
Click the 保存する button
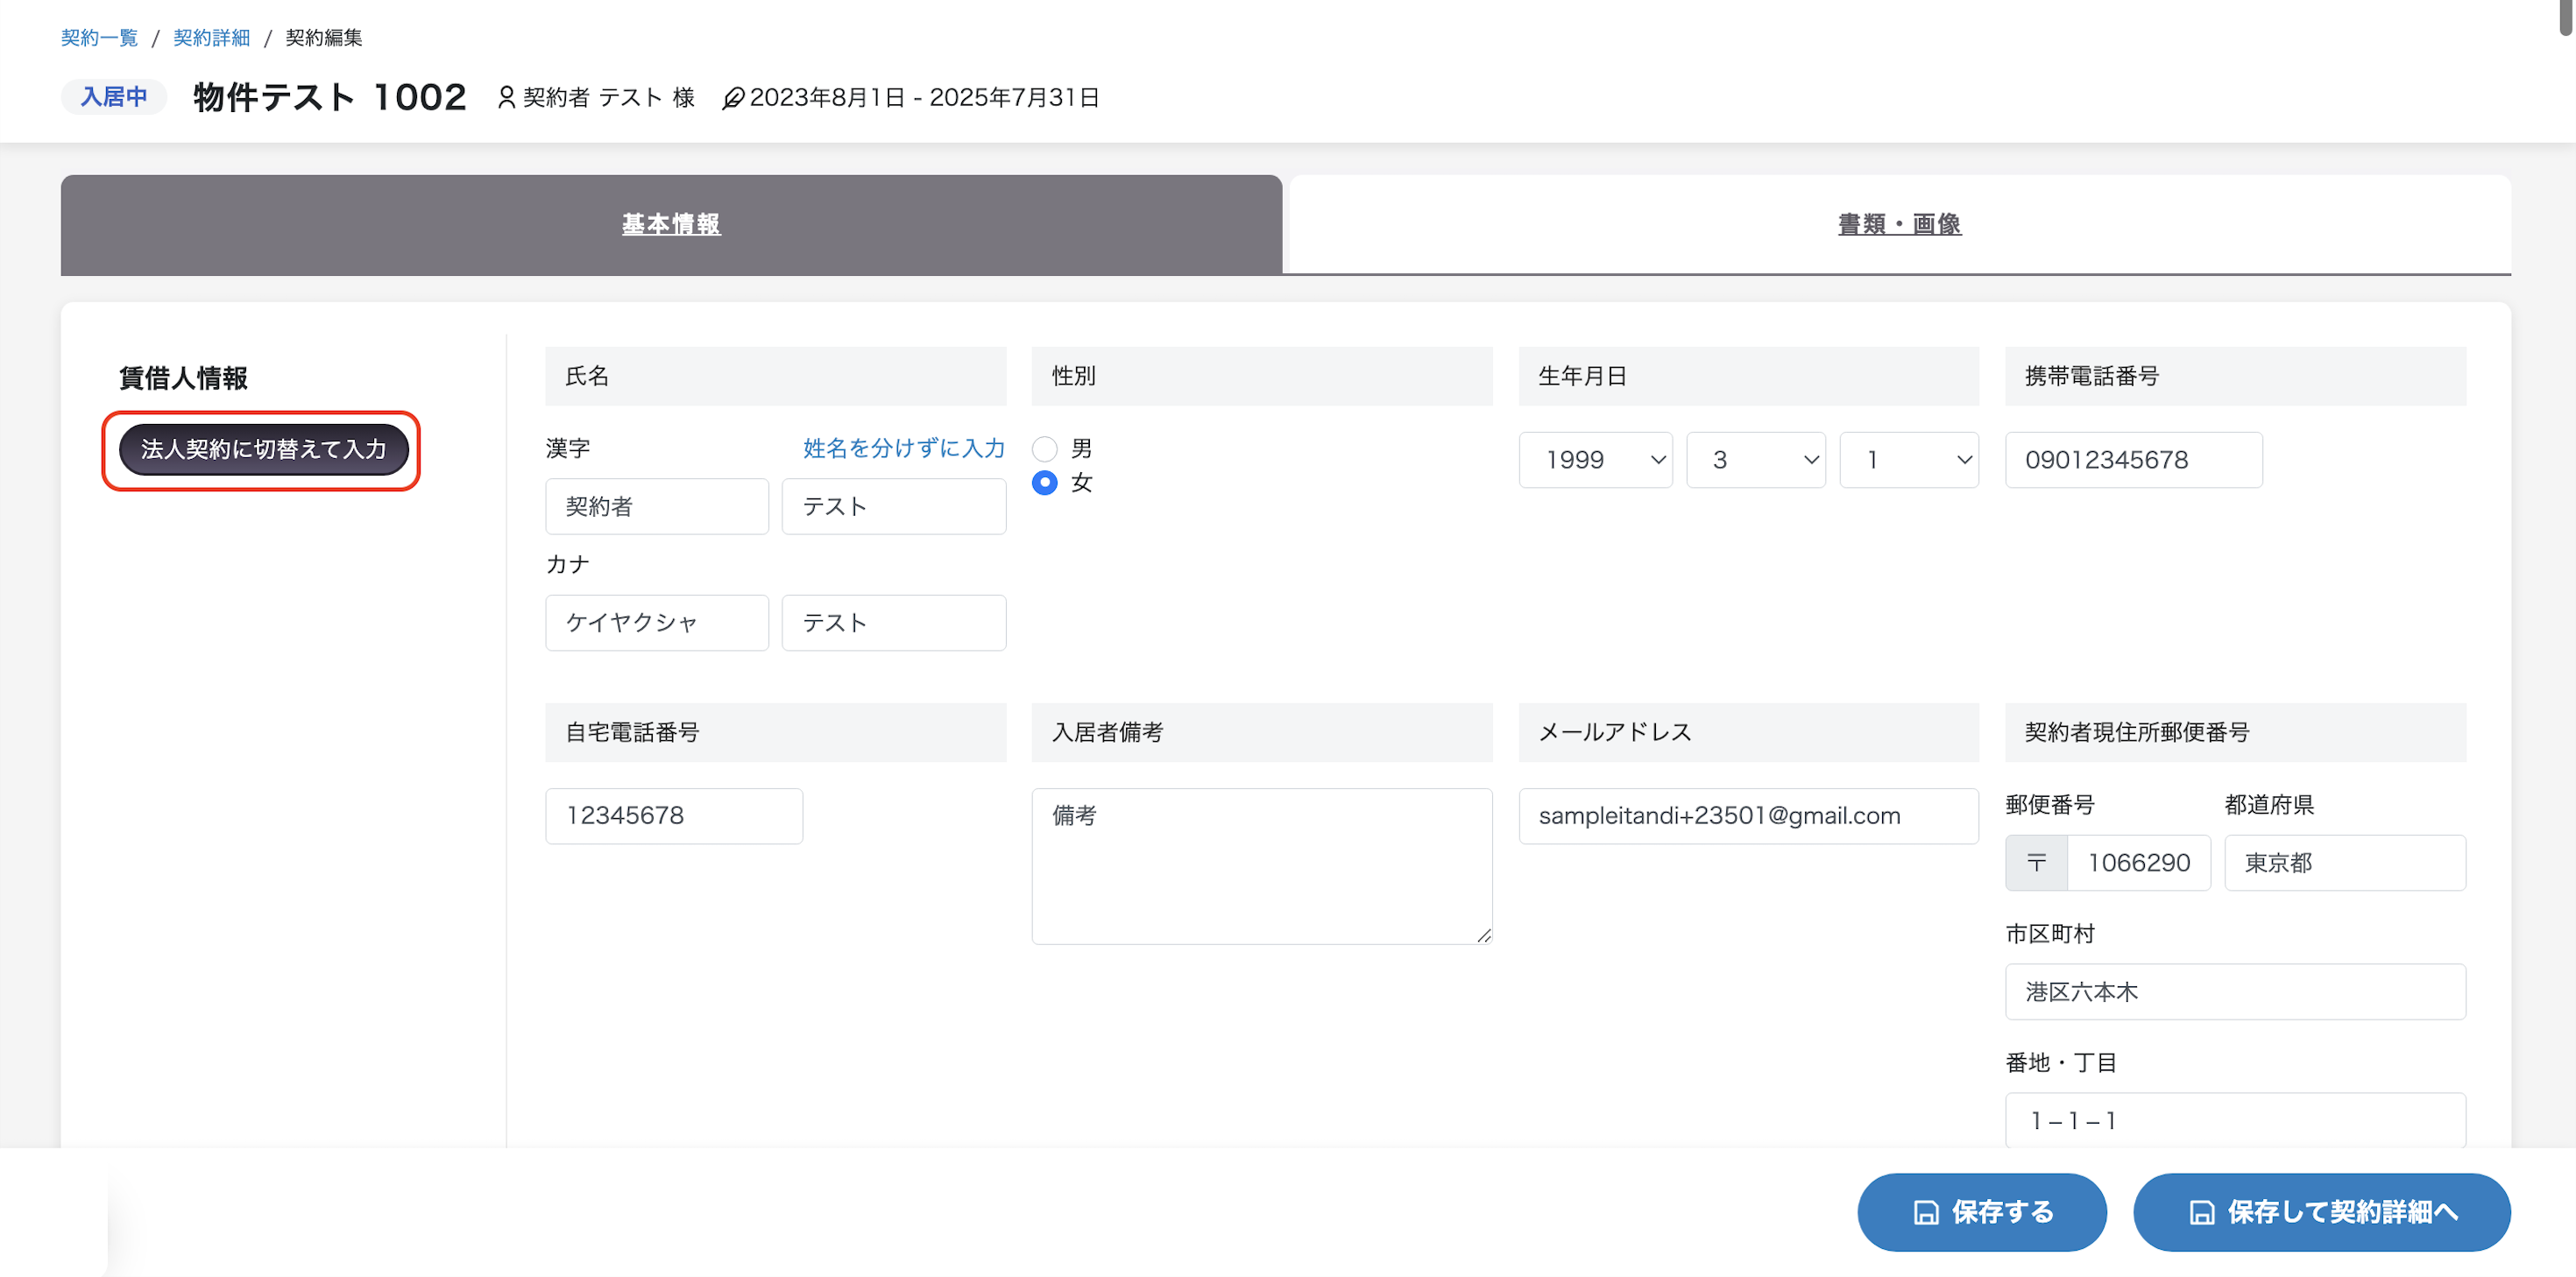coord(1982,1212)
